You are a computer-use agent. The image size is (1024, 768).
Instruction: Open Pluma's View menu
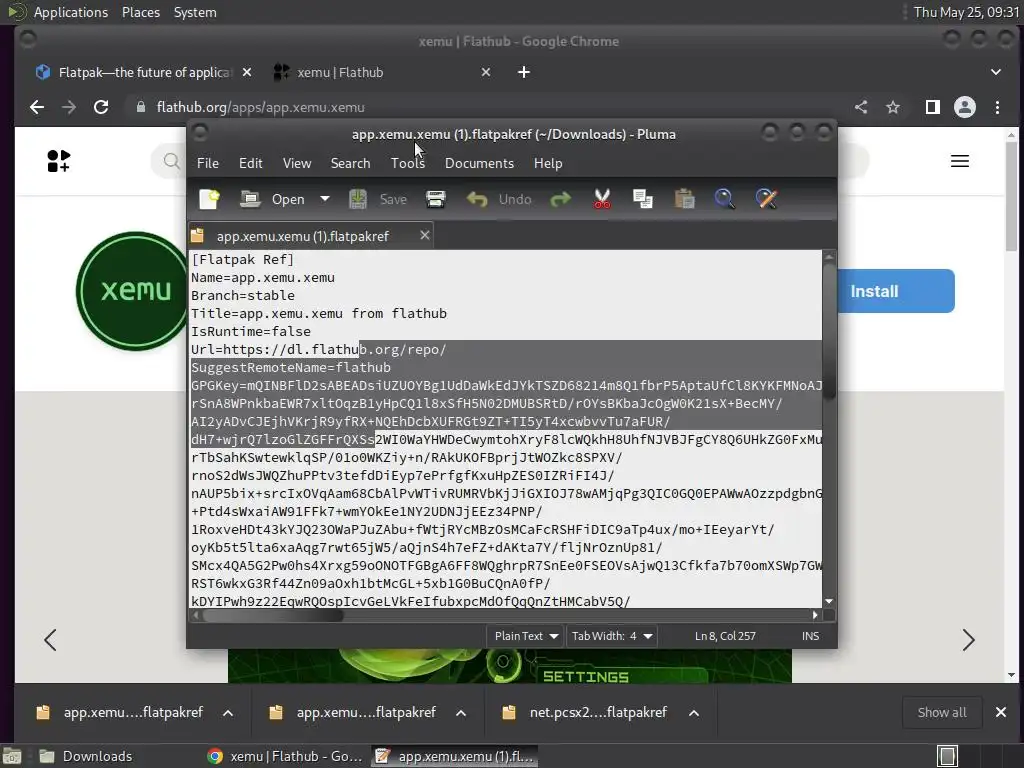(296, 163)
